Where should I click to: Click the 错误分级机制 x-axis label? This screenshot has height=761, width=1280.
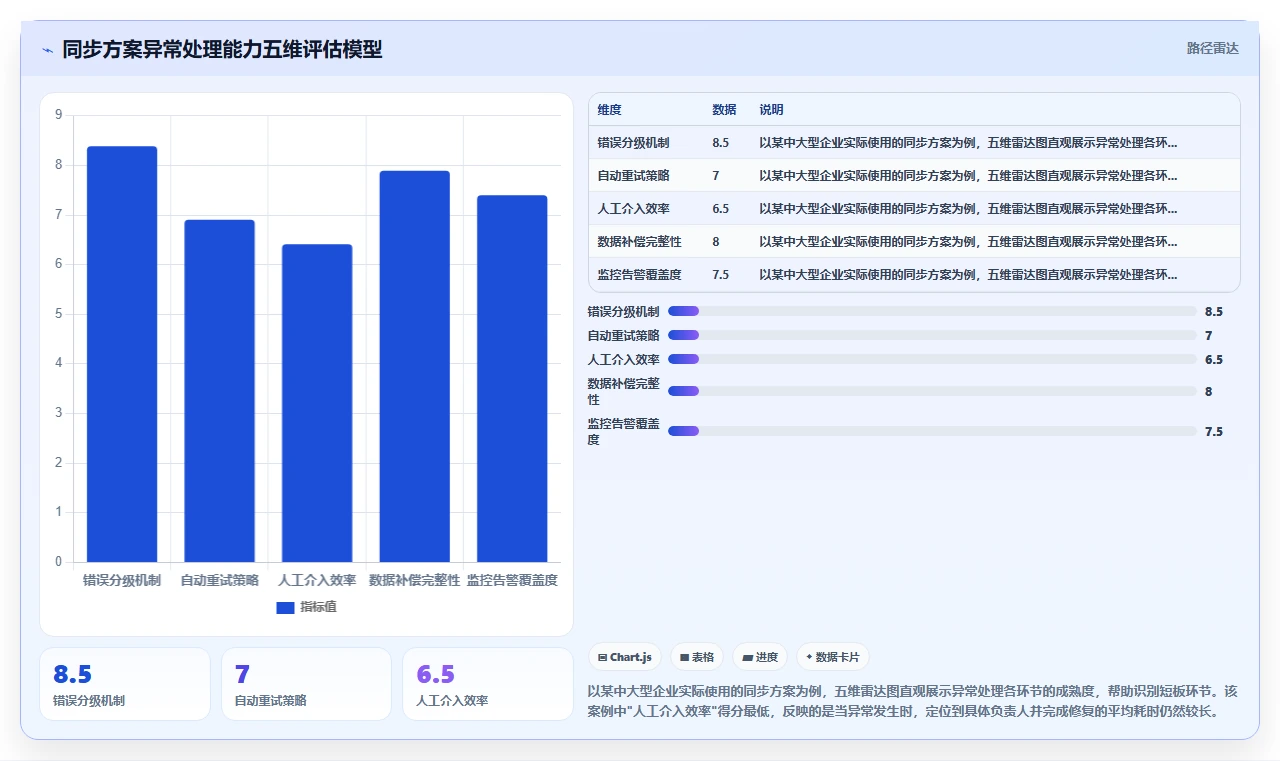pyautogui.click(x=122, y=580)
